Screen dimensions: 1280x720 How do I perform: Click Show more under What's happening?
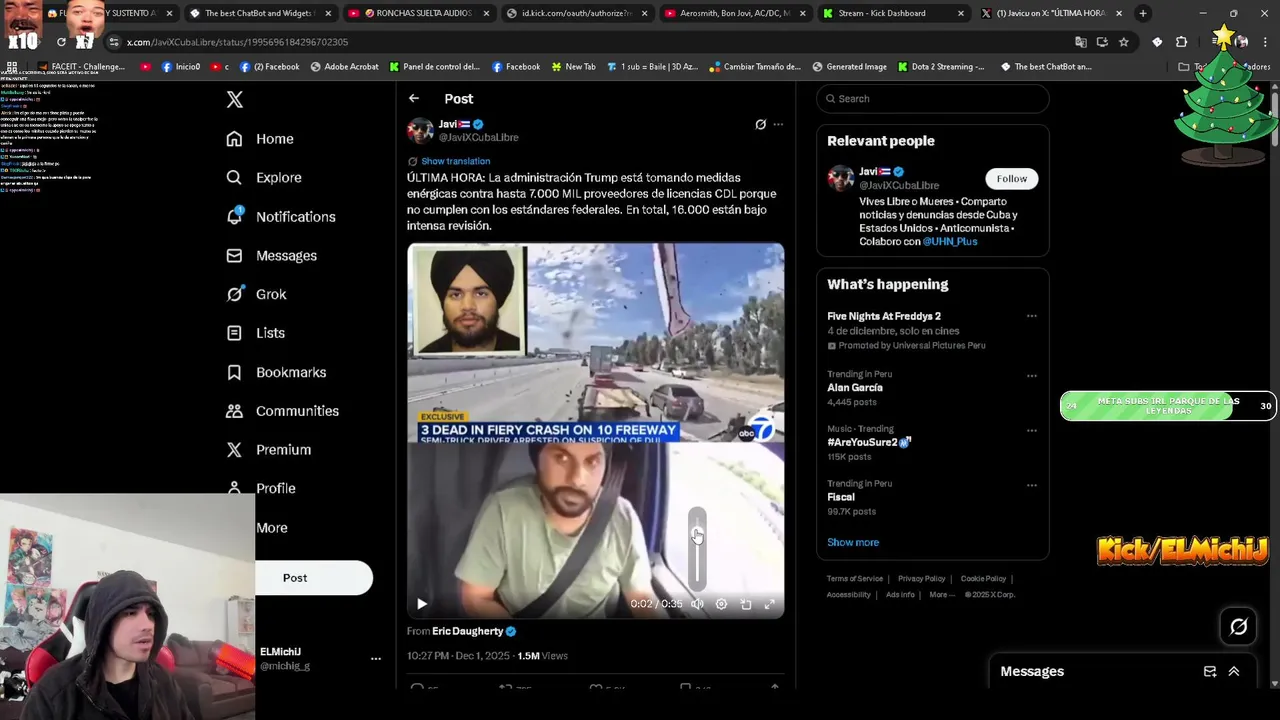tap(853, 543)
